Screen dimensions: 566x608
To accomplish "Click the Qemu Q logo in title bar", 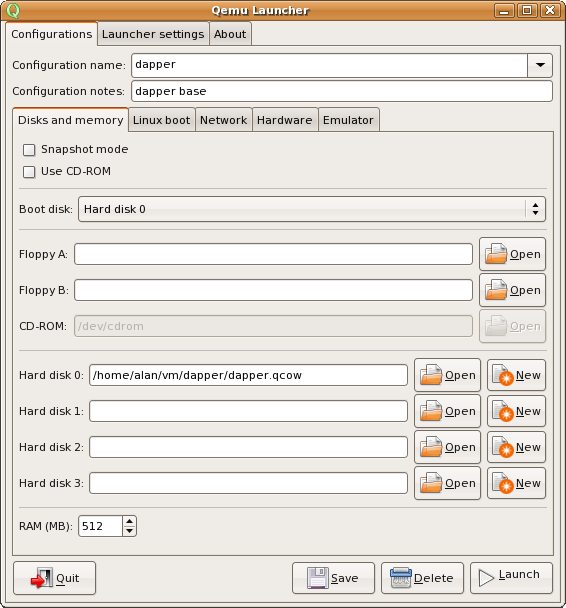I will tap(13, 10).
